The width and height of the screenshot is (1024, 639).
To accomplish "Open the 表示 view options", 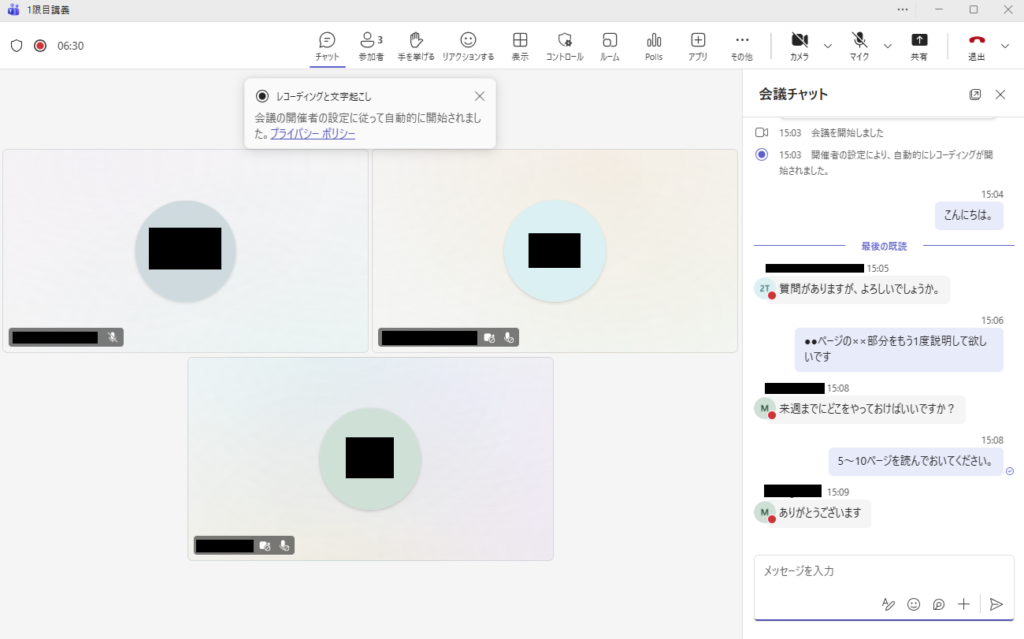I will pyautogui.click(x=520, y=45).
